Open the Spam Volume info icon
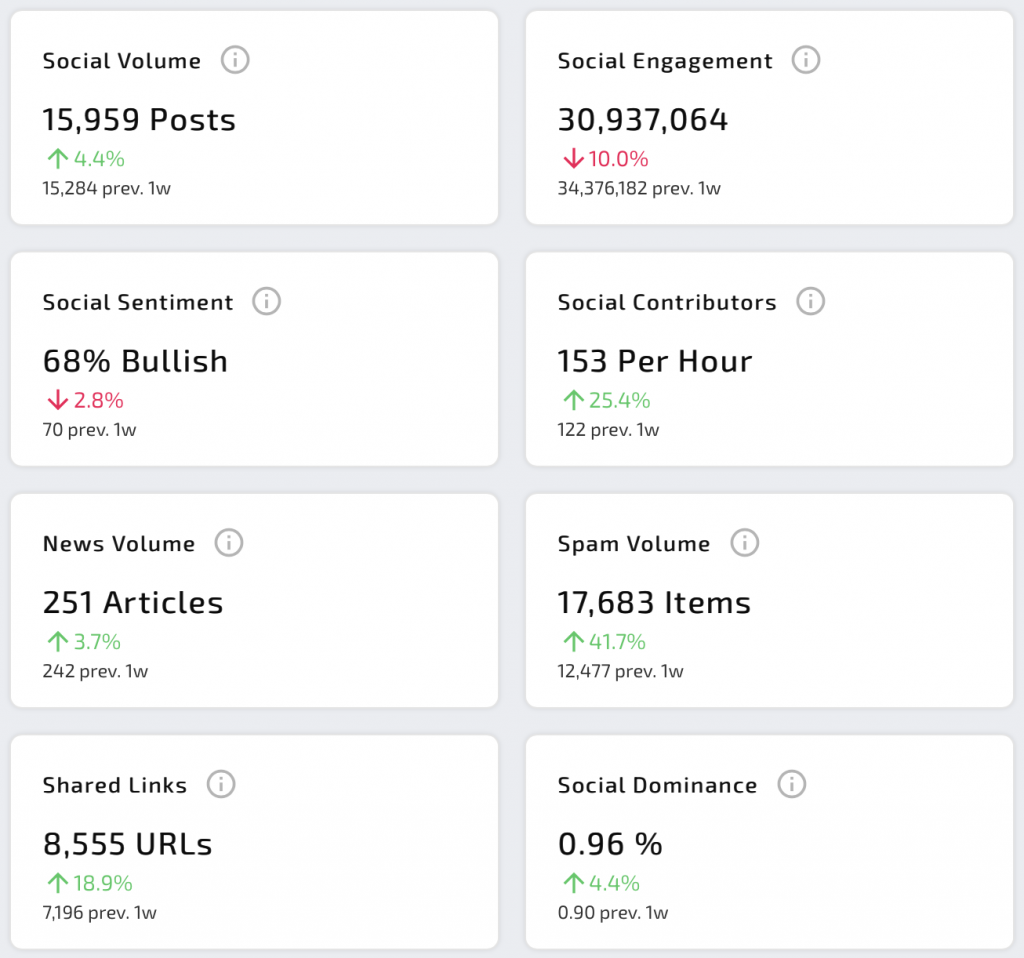The image size is (1024, 958). pos(744,543)
